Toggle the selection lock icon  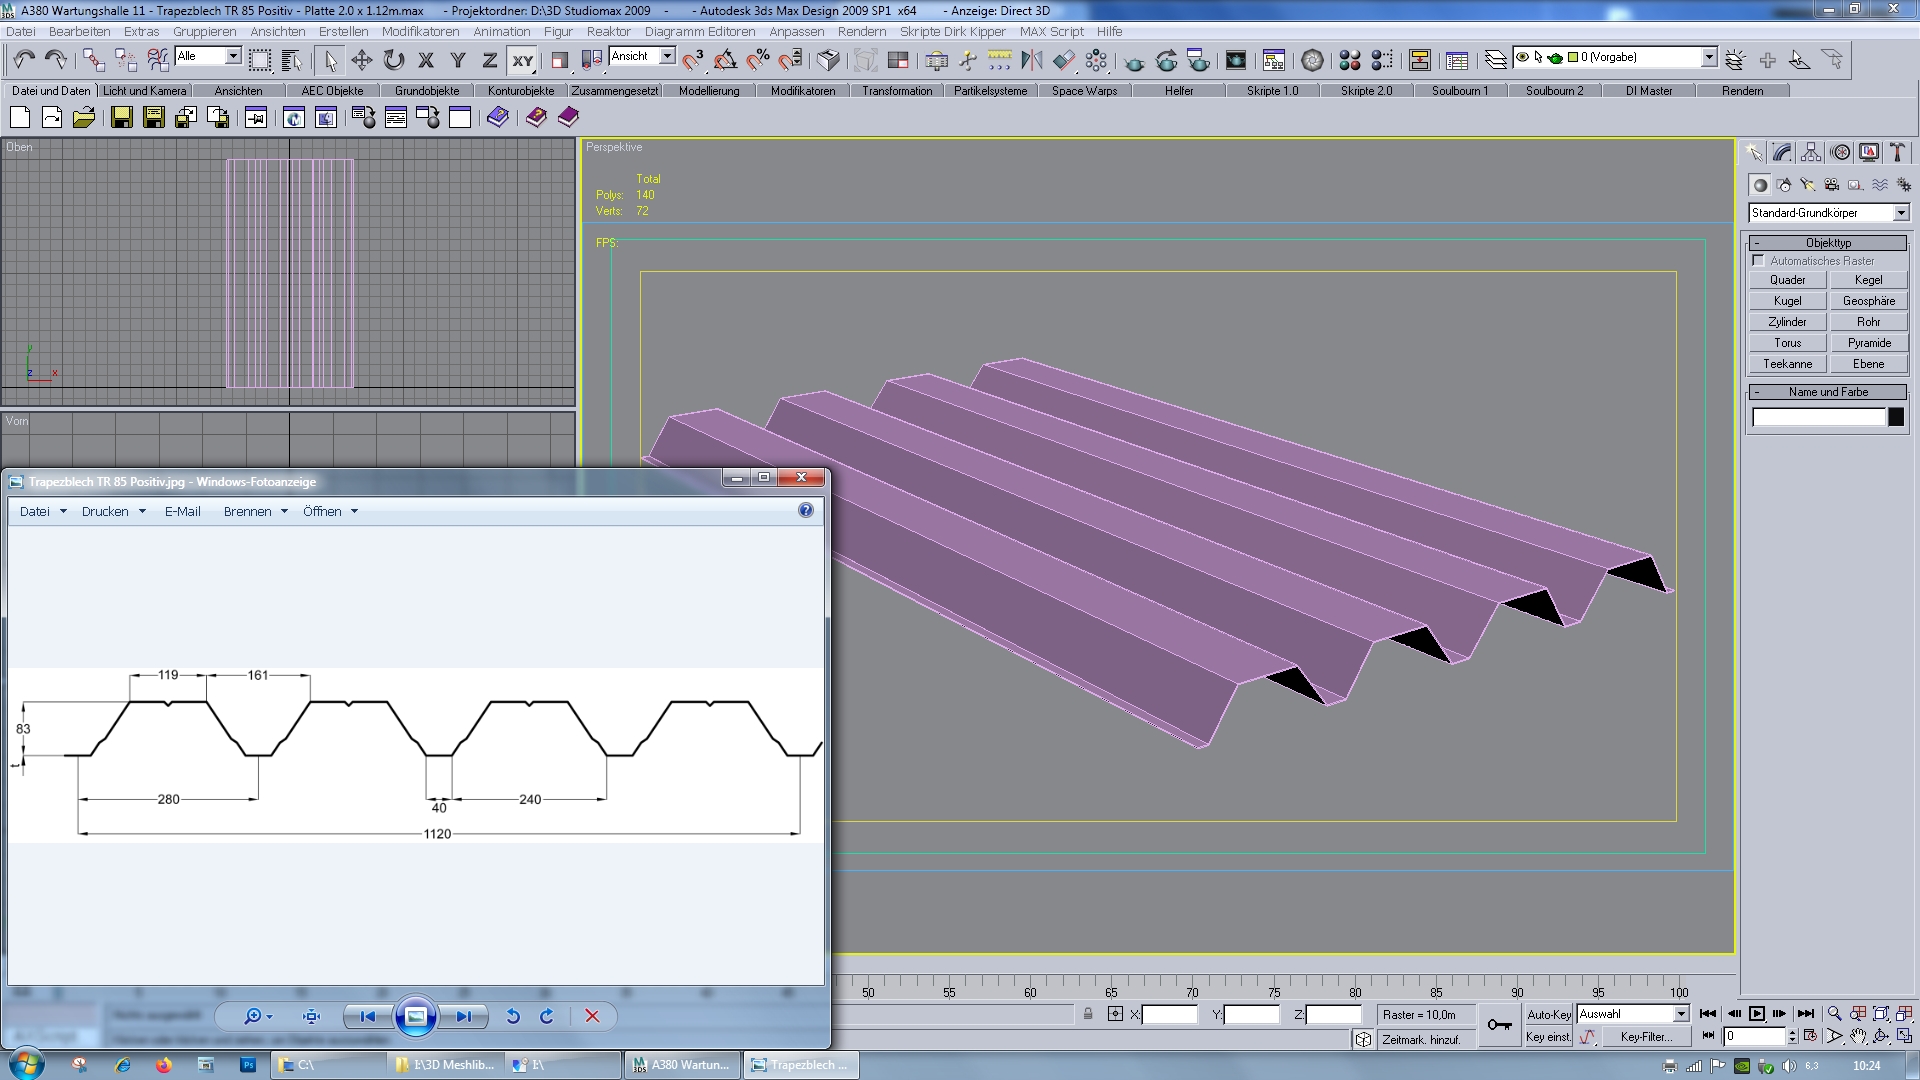pos(1088,1014)
